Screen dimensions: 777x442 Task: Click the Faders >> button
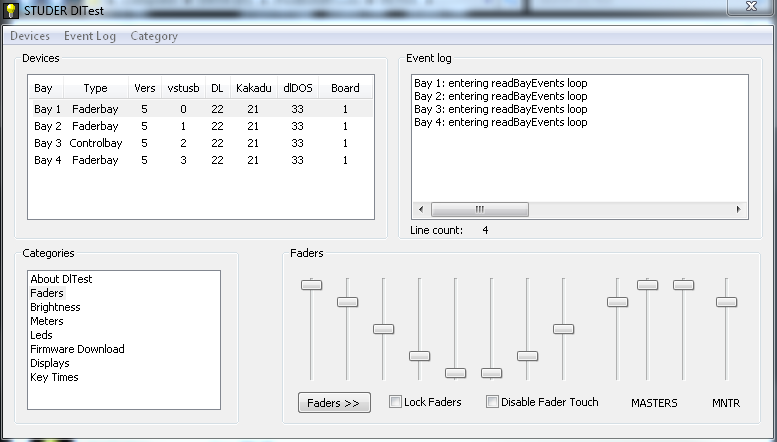click(334, 403)
